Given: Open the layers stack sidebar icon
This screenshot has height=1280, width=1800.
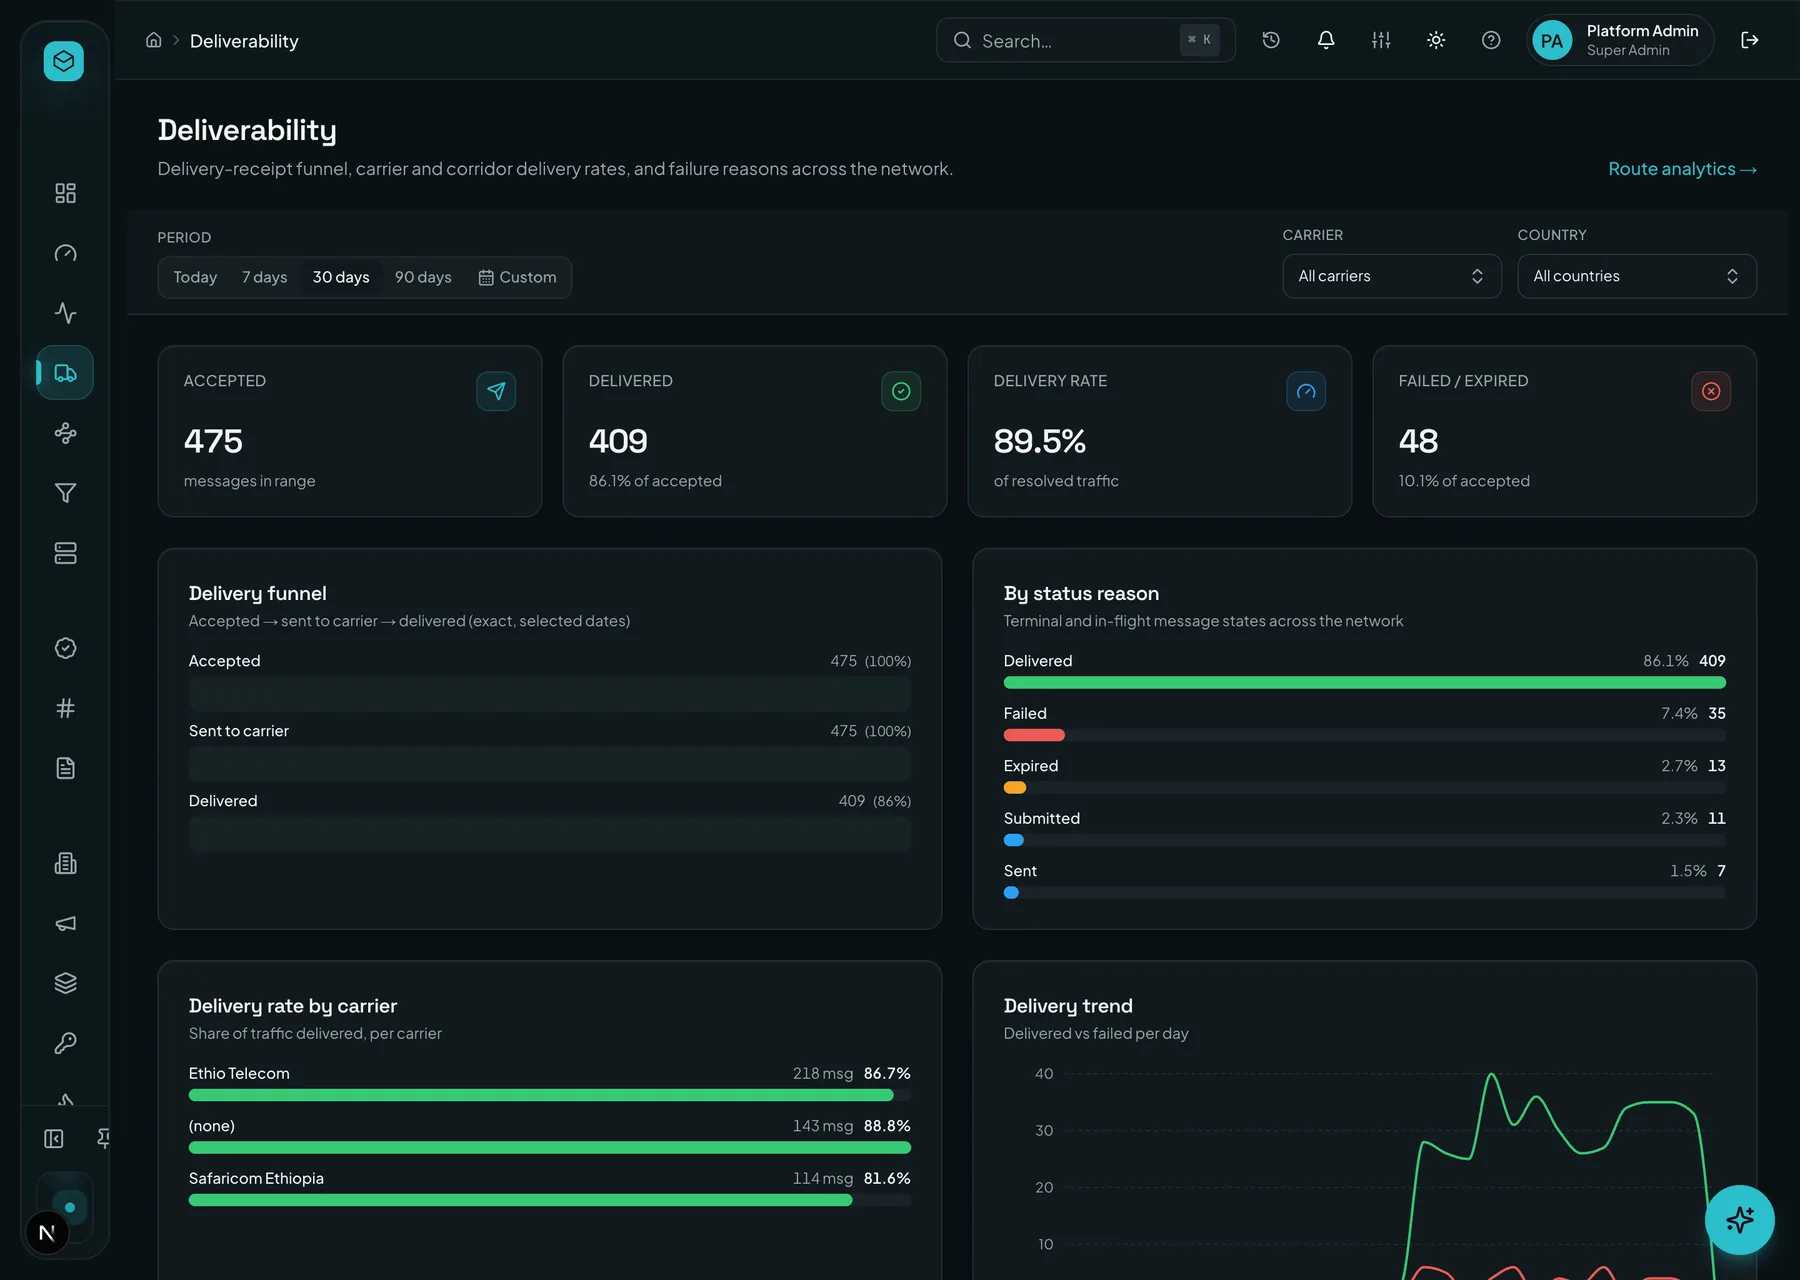Looking at the screenshot, I should coord(65,983).
